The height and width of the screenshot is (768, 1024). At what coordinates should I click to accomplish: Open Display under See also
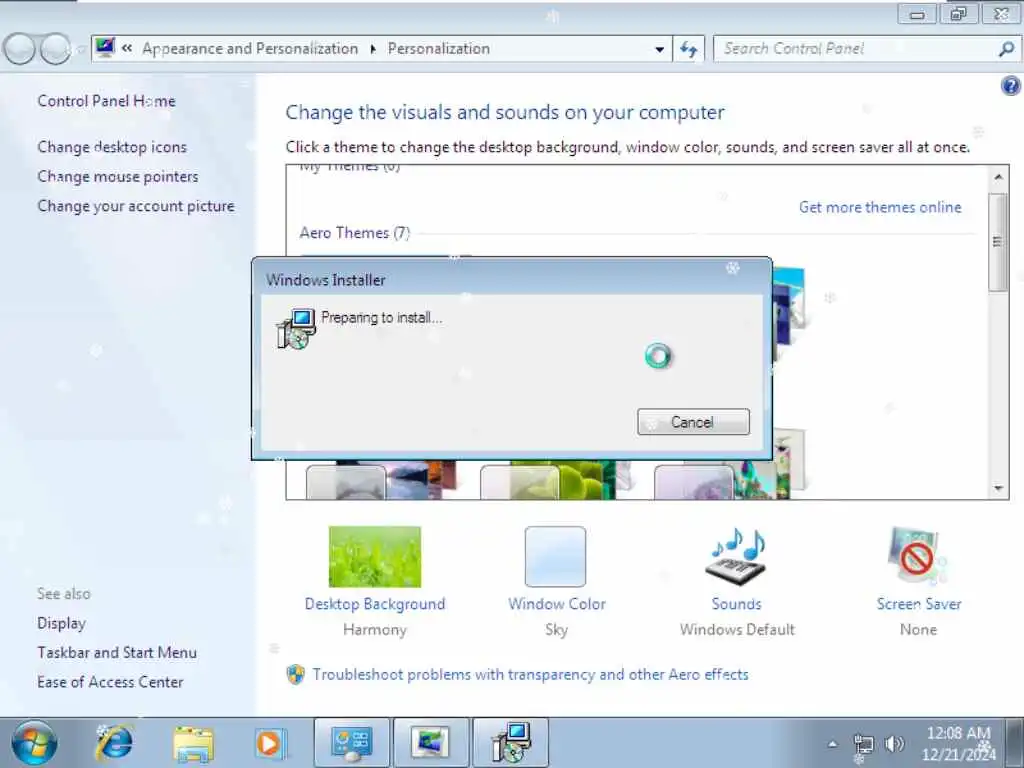click(x=61, y=623)
